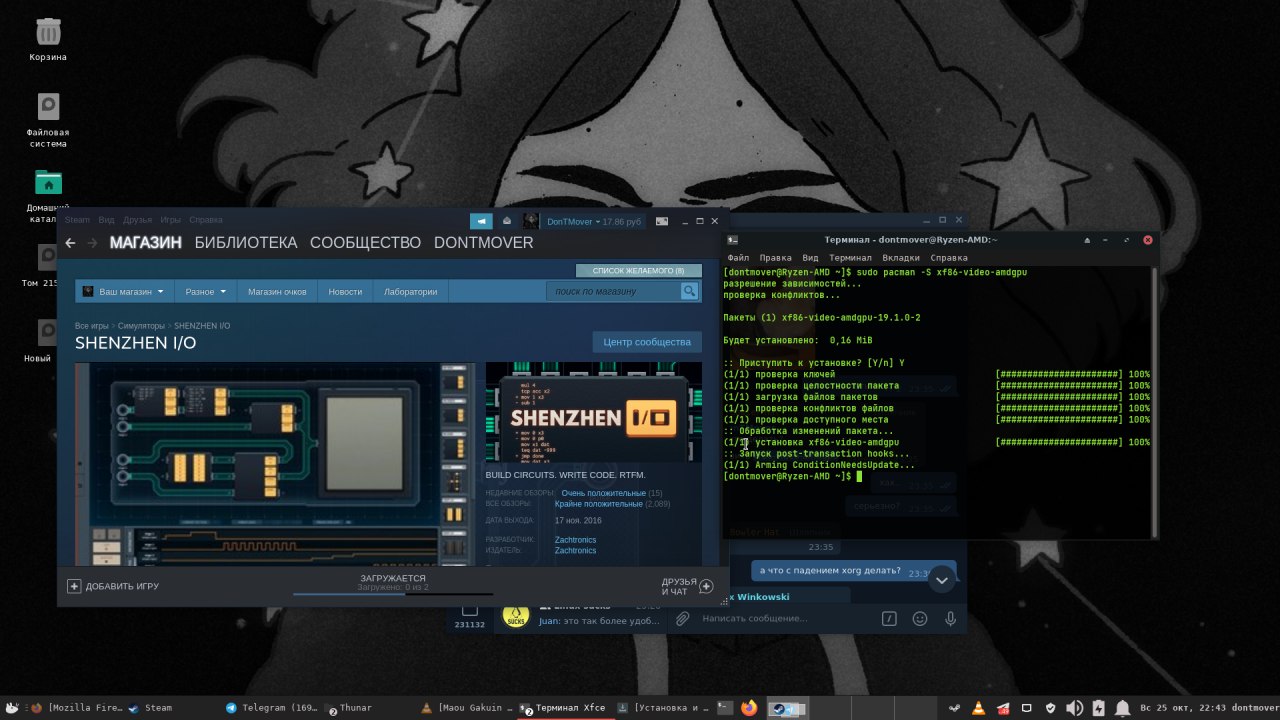Jump to bottom of Telegram chat
Viewport: 1280px width, 720px height.
point(942,579)
